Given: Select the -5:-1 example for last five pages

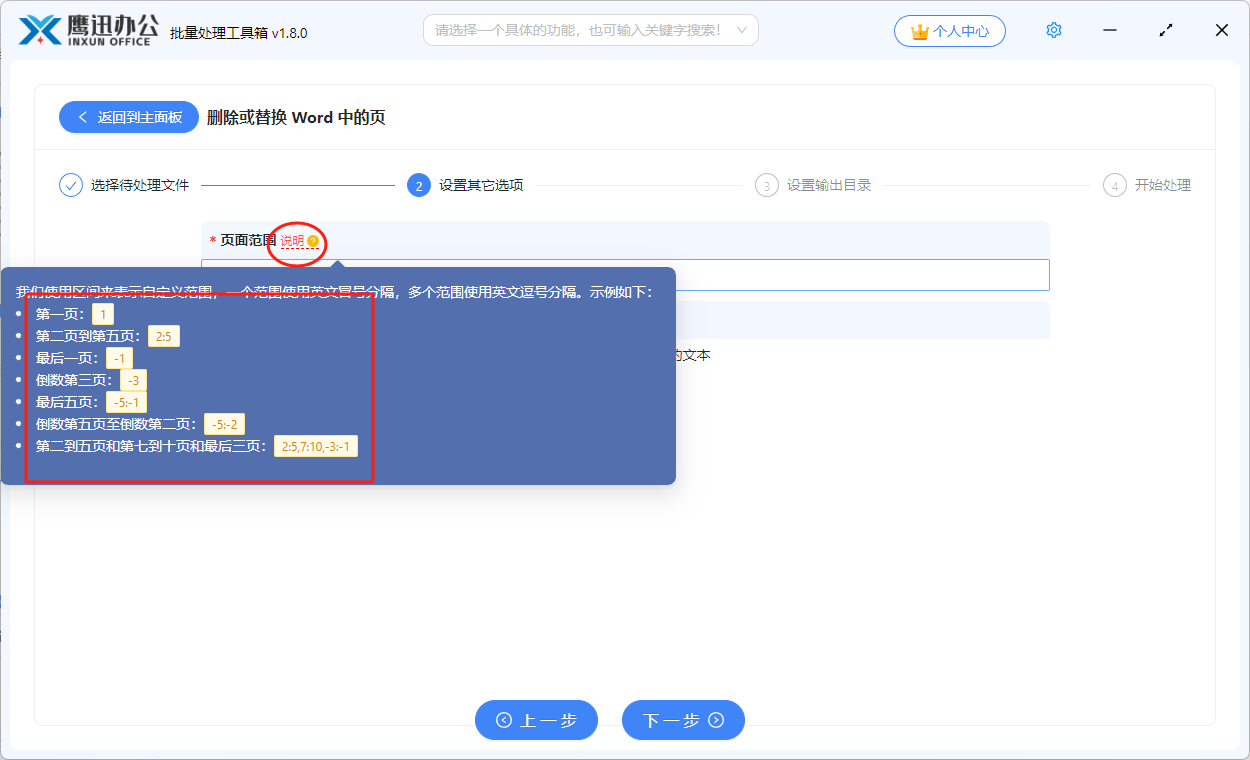Looking at the screenshot, I should pos(130,402).
